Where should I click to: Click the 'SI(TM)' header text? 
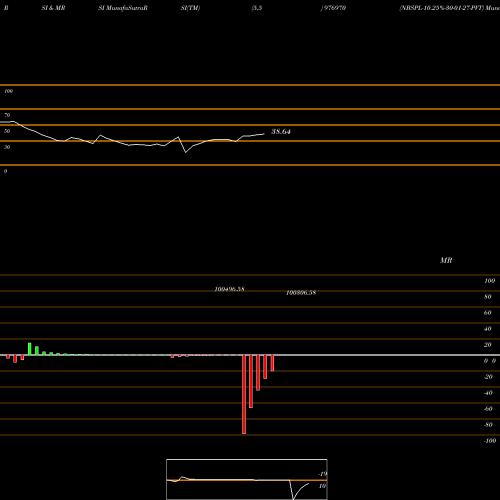tap(190, 8)
